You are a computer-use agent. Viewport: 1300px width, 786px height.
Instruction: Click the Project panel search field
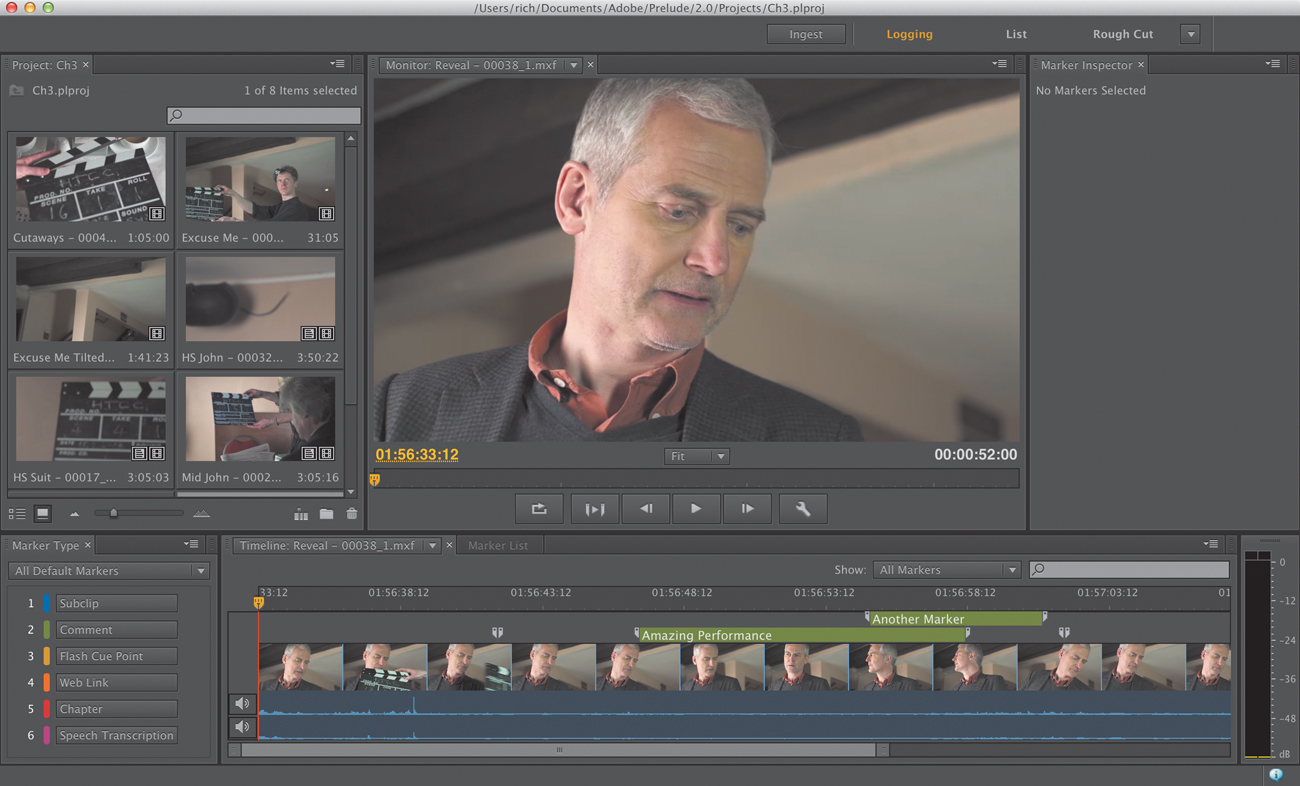(x=264, y=116)
